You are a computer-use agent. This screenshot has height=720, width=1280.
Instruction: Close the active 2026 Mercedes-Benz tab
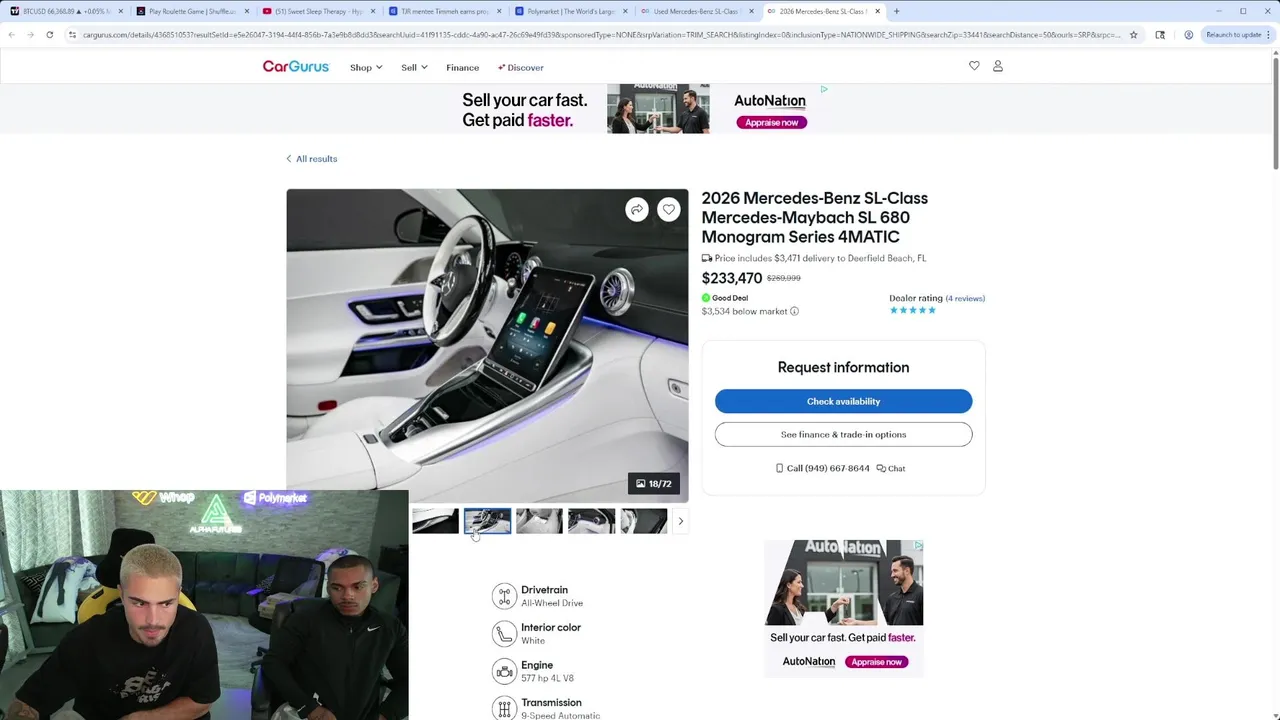tap(877, 11)
